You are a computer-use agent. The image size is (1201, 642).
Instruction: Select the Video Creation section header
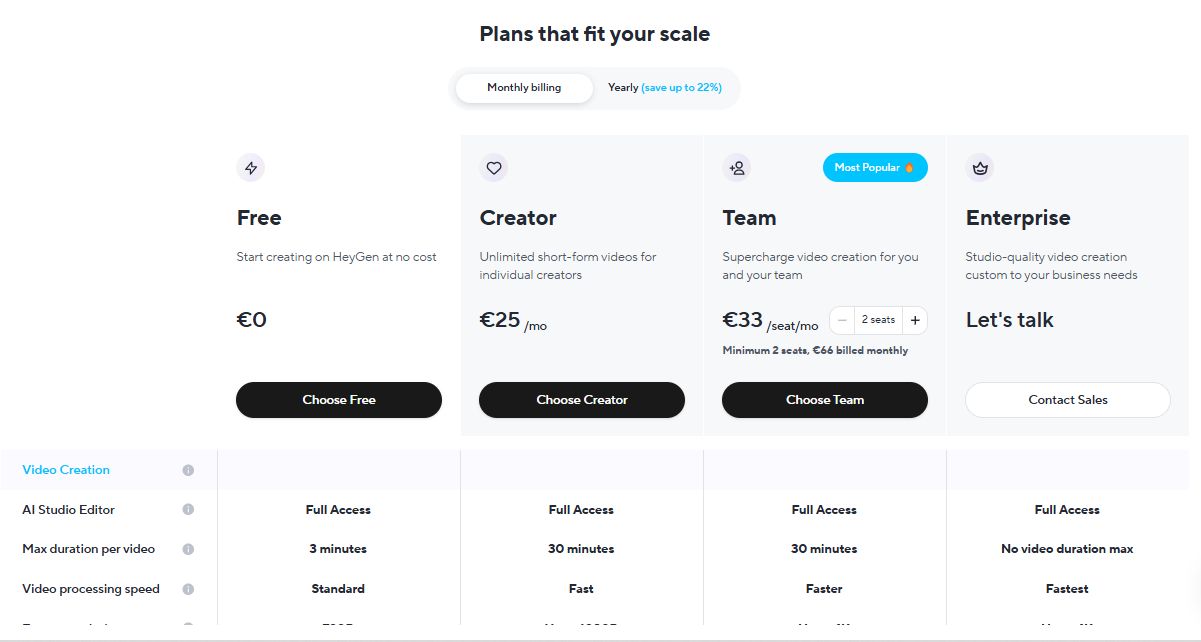[66, 470]
